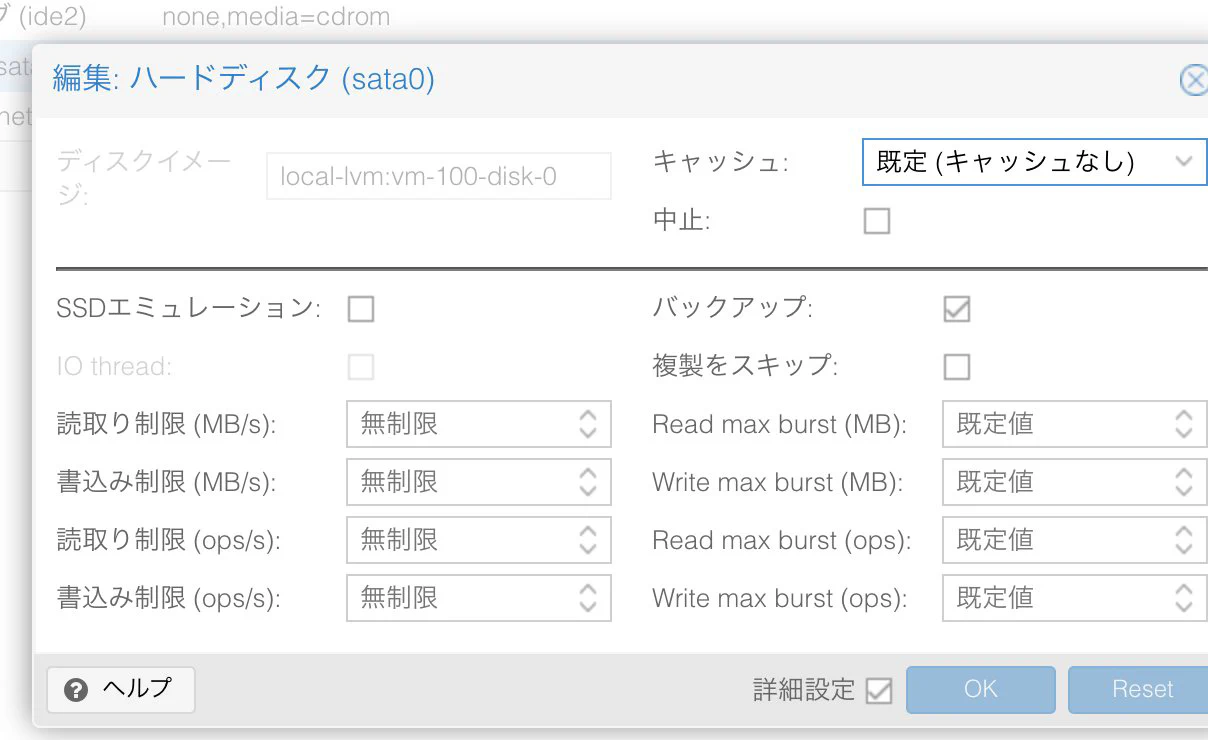Close the ハードディスク edit dialog
The image size is (1208, 740).
pyautogui.click(x=1194, y=80)
